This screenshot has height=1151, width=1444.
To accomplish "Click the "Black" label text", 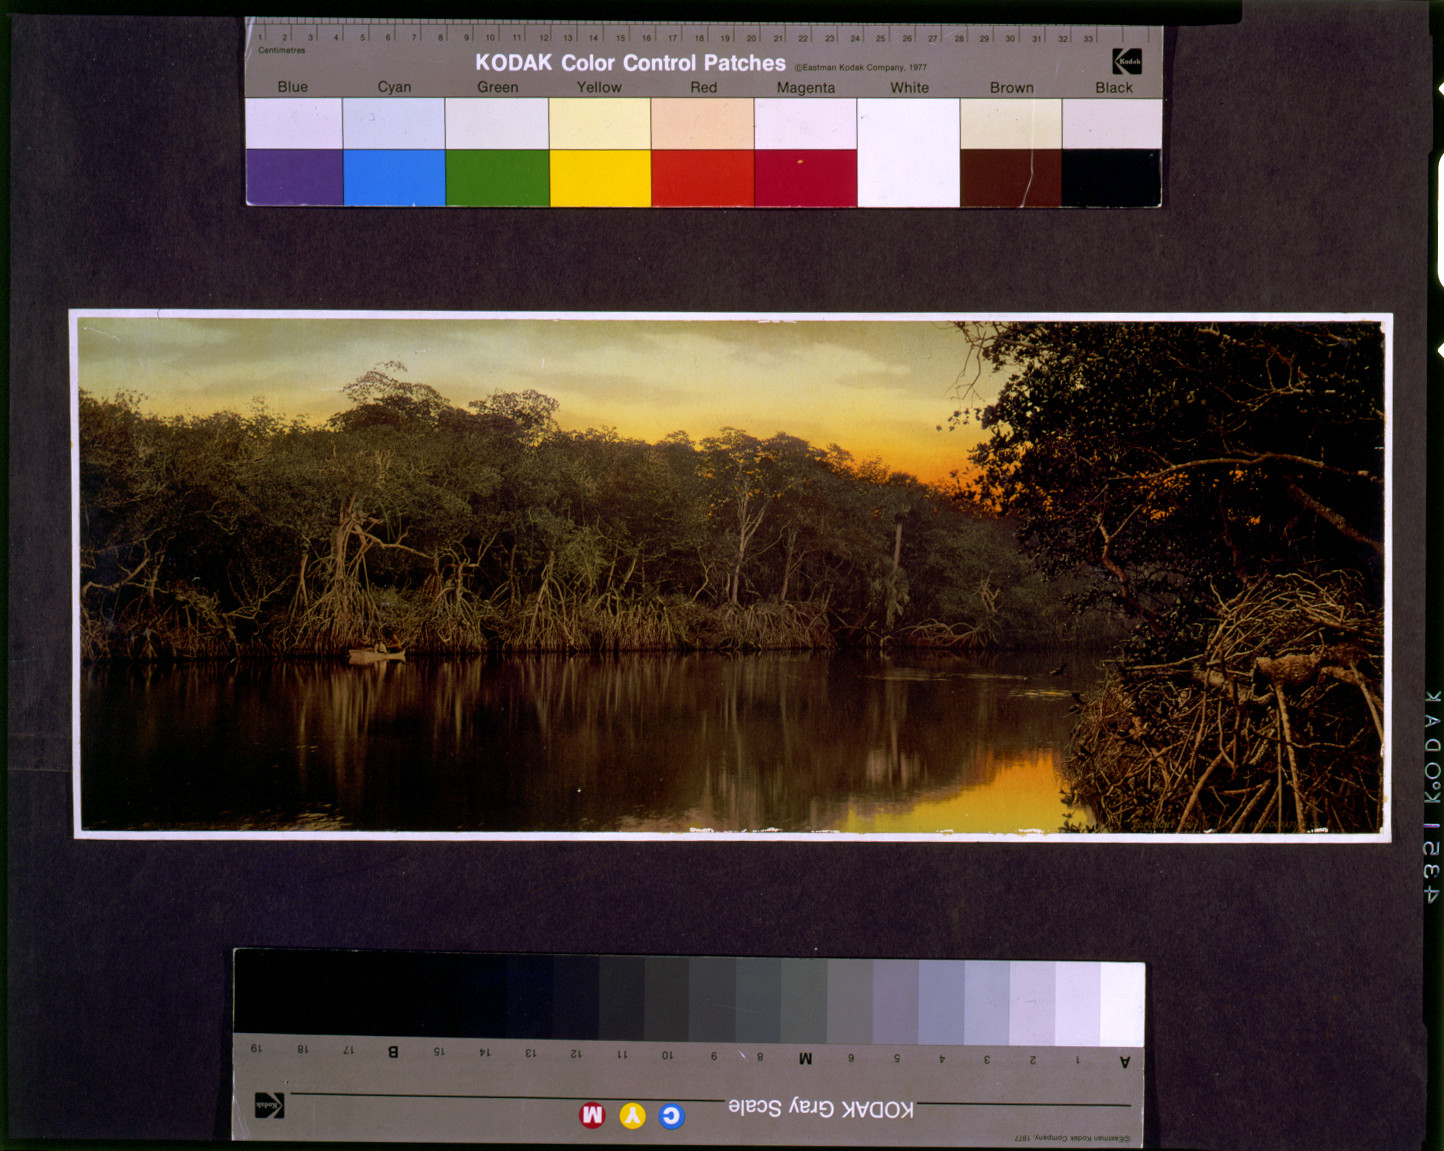I will 1113,88.
